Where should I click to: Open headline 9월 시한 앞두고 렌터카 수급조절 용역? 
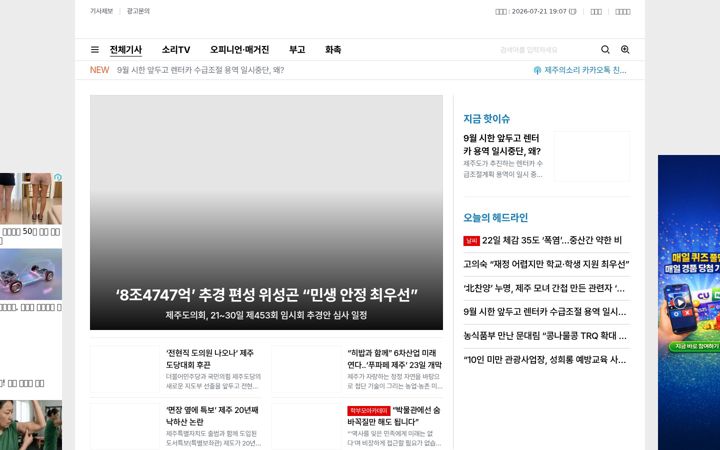click(x=545, y=312)
